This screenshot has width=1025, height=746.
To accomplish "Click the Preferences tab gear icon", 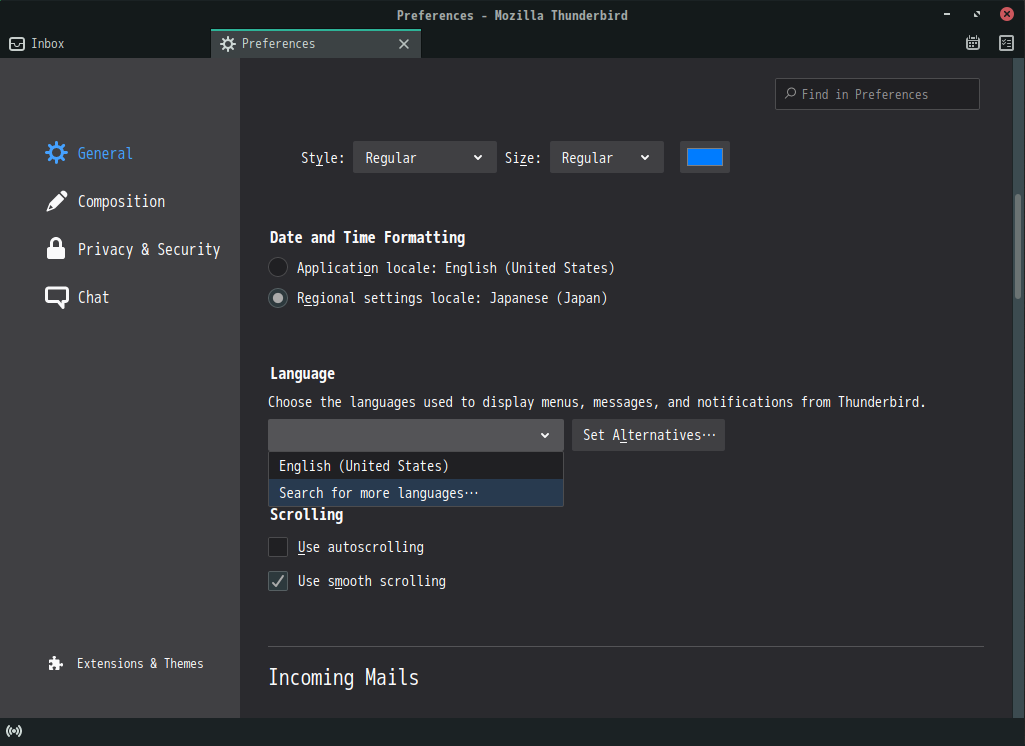I will (x=227, y=44).
